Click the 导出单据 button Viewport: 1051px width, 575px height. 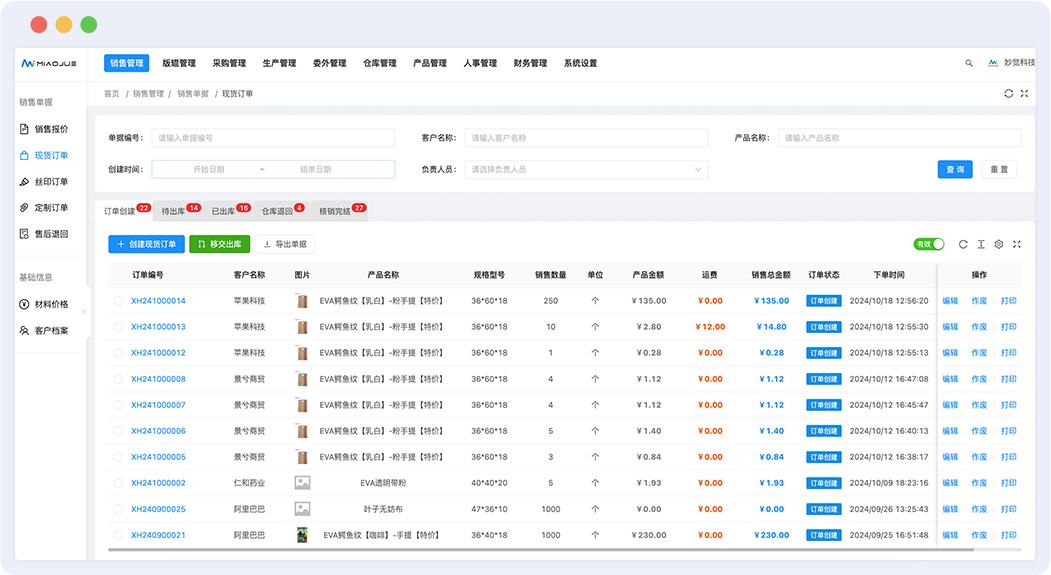(285, 245)
